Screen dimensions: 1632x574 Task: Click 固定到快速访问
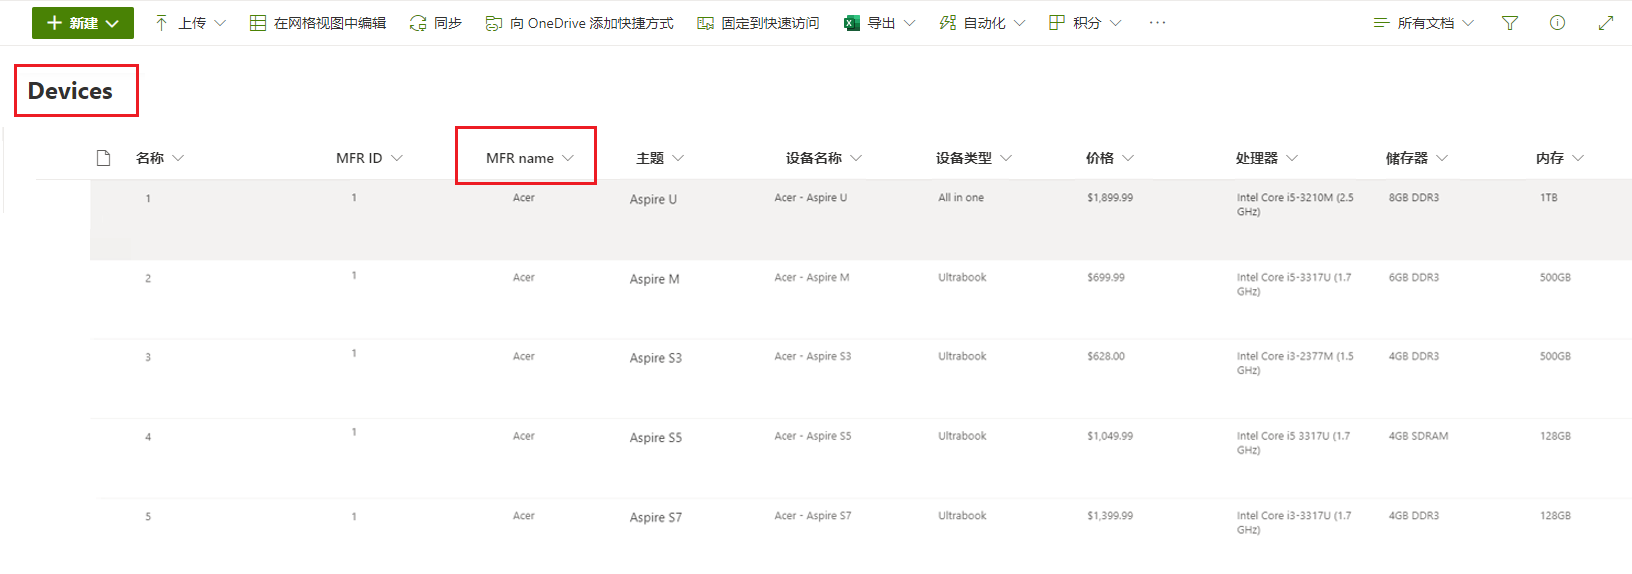759,23
